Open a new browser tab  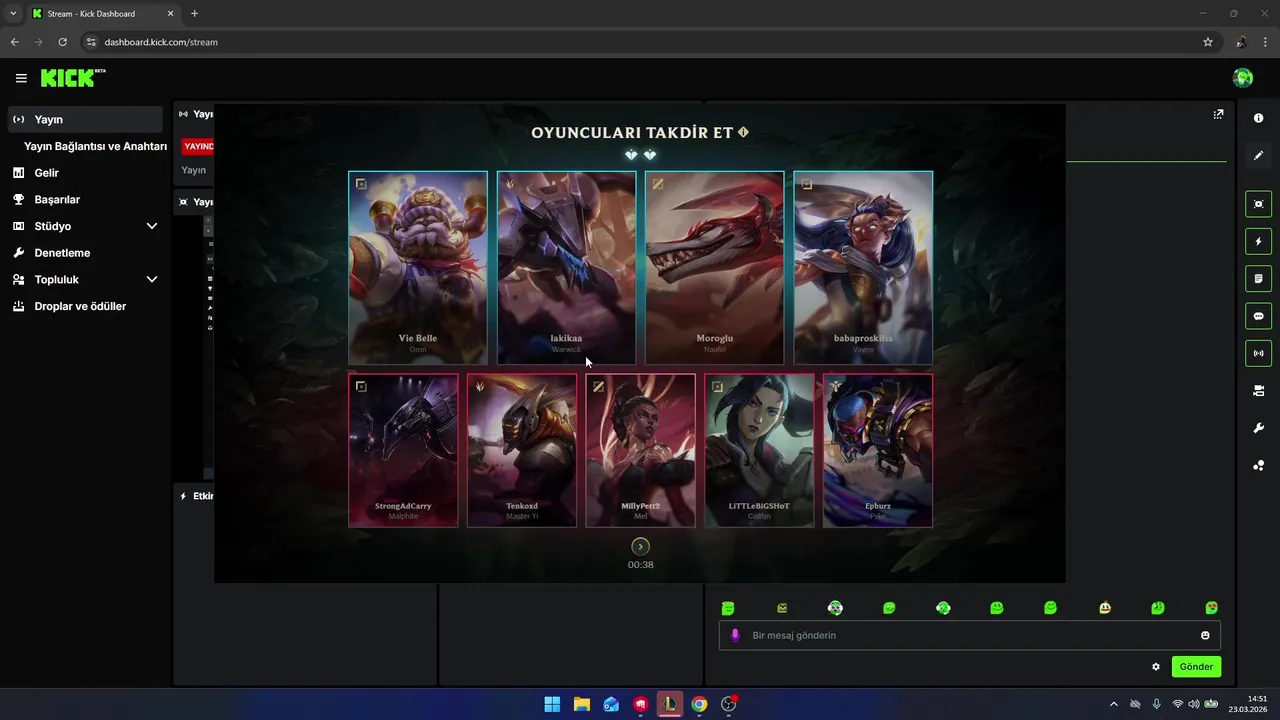pyautogui.click(x=194, y=13)
